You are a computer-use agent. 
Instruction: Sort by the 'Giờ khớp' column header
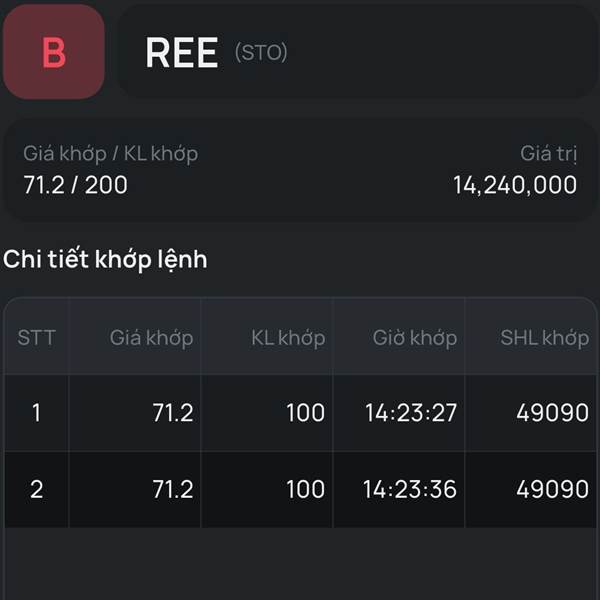414,337
